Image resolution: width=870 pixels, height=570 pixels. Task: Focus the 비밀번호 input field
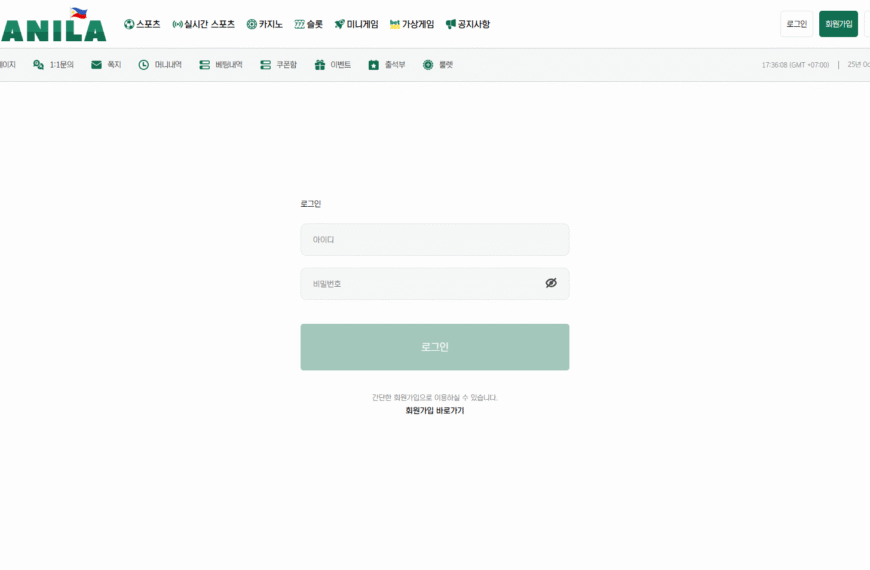435,284
